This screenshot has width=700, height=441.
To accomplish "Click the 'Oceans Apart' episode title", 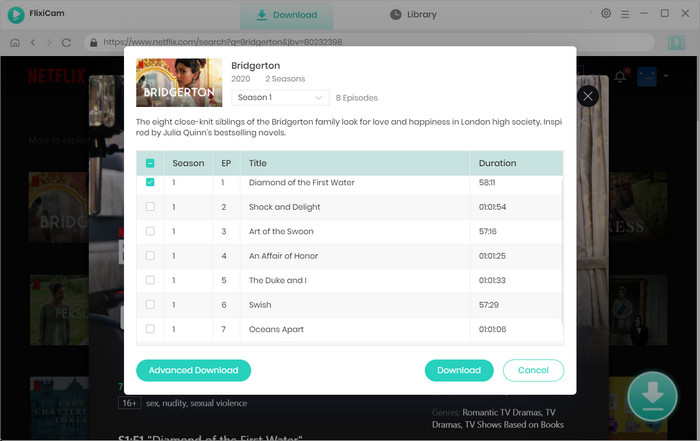I will coord(276,329).
